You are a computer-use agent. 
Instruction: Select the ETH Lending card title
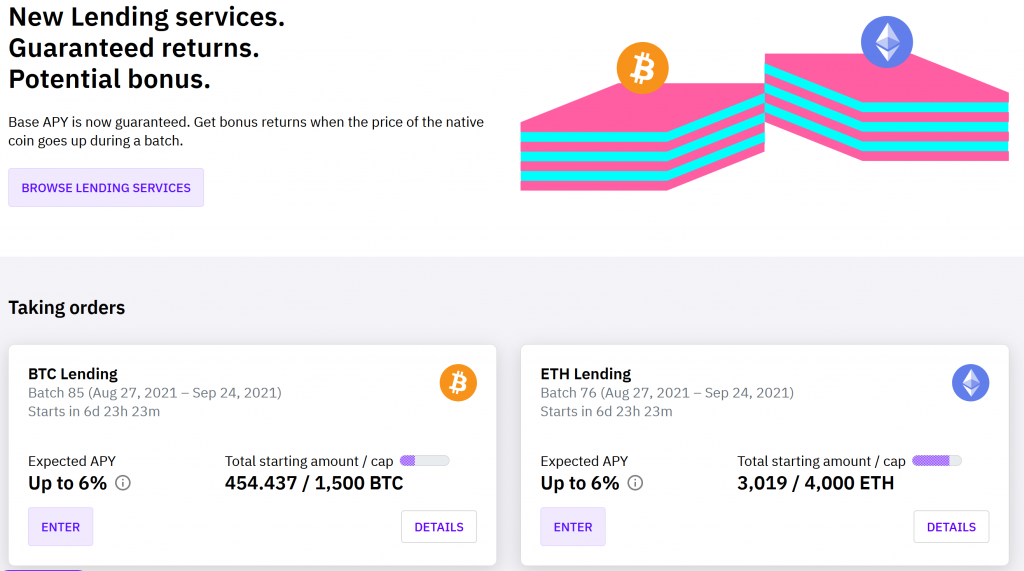pyautogui.click(x=586, y=374)
